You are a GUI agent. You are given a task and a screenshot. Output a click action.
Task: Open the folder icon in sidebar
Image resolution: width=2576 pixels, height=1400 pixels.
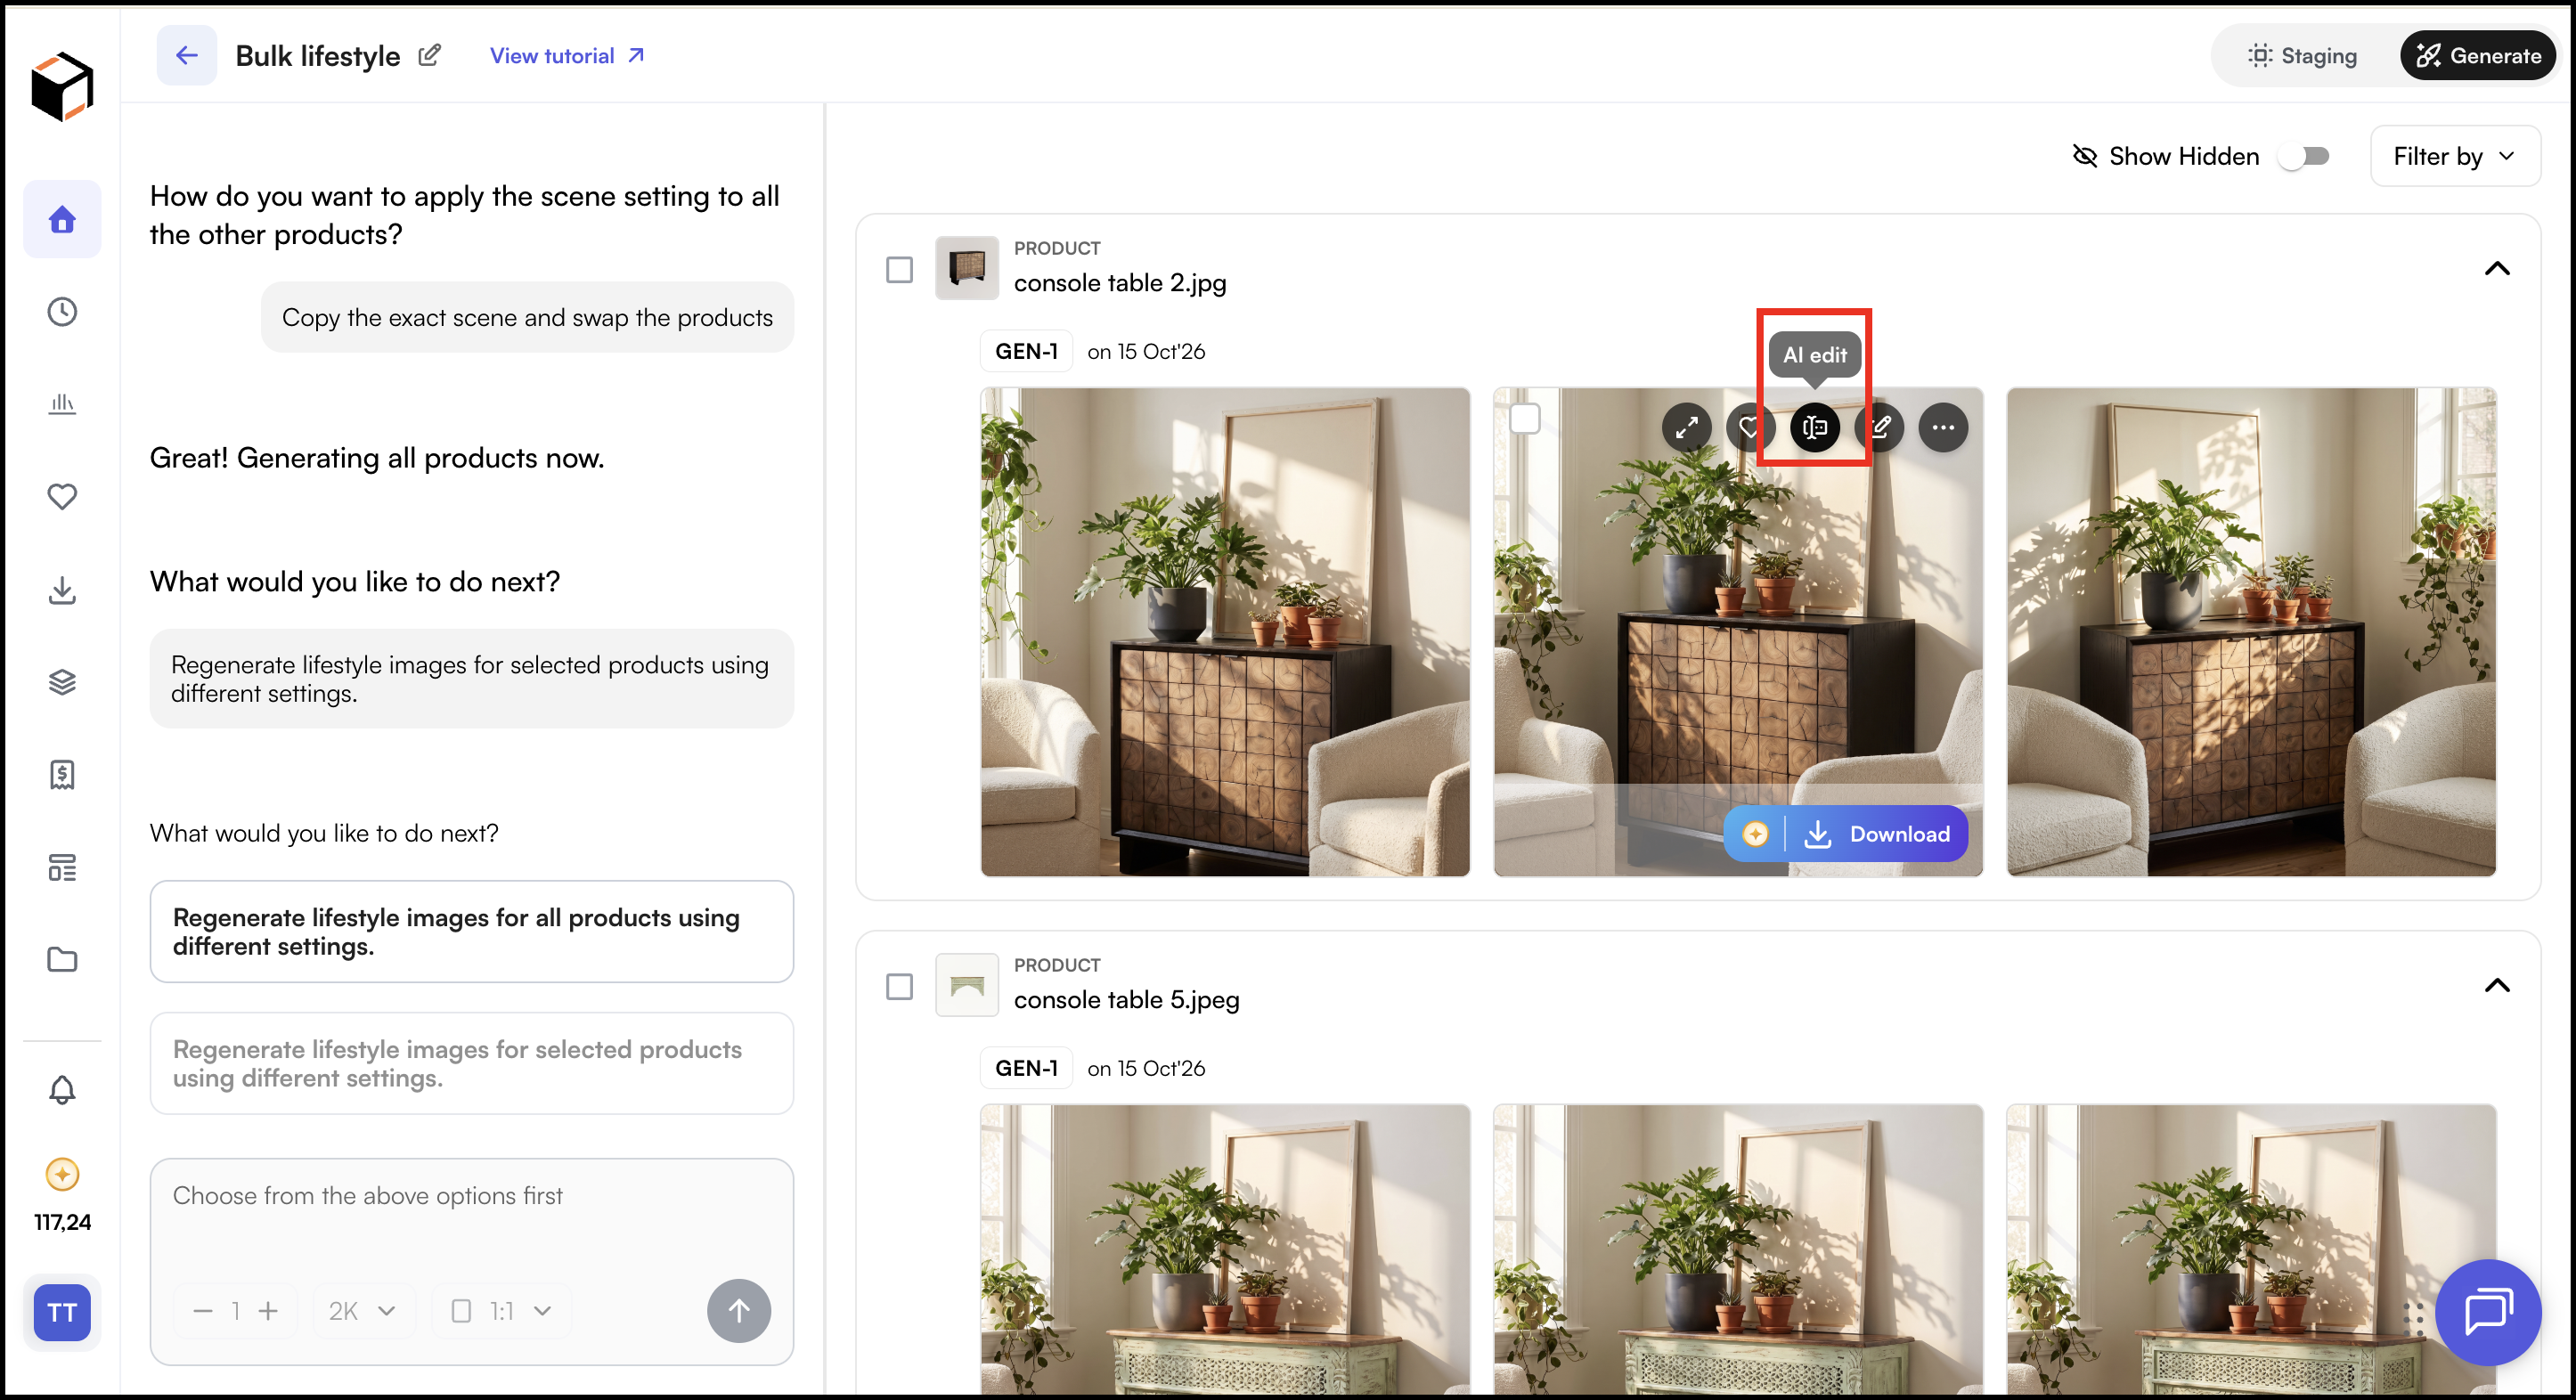tap(62, 959)
